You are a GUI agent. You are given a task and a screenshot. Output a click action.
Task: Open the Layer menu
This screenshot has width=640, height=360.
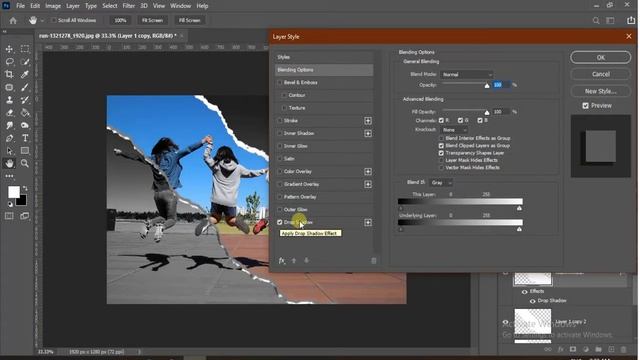pos(73,6)
